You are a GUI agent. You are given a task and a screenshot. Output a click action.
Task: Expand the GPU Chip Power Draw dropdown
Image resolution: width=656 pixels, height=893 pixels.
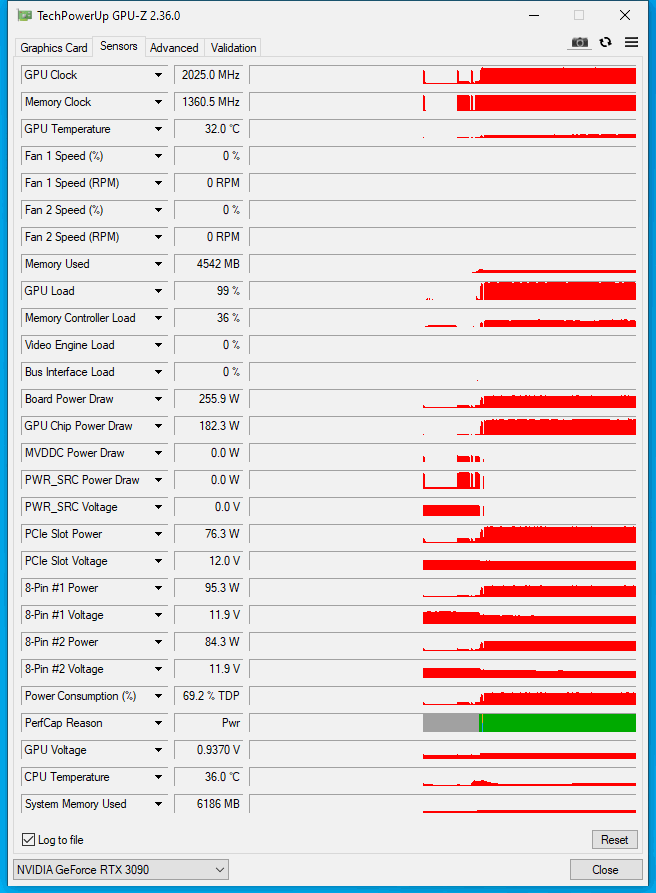(x=158, y=426)
